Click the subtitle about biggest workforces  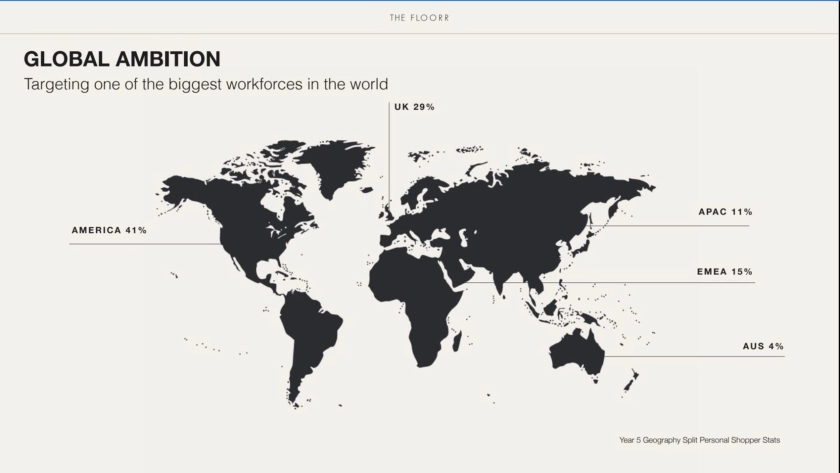[206, 84]
